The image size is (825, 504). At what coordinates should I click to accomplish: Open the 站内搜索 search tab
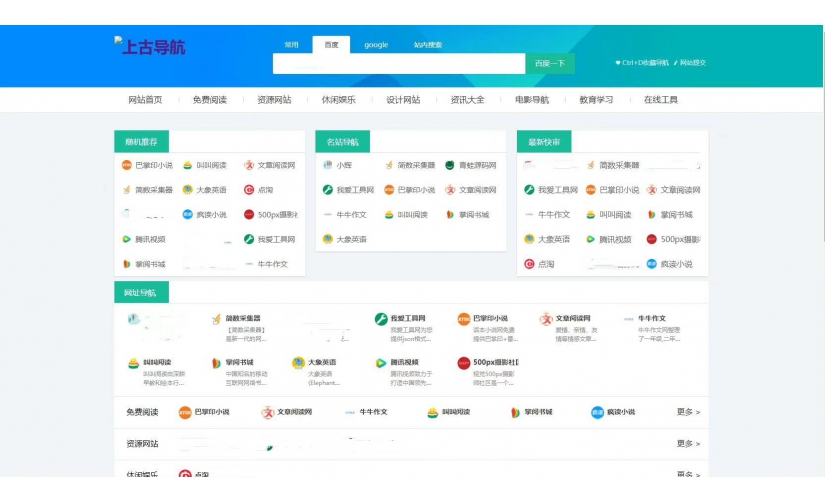click(x=428, y=45)
